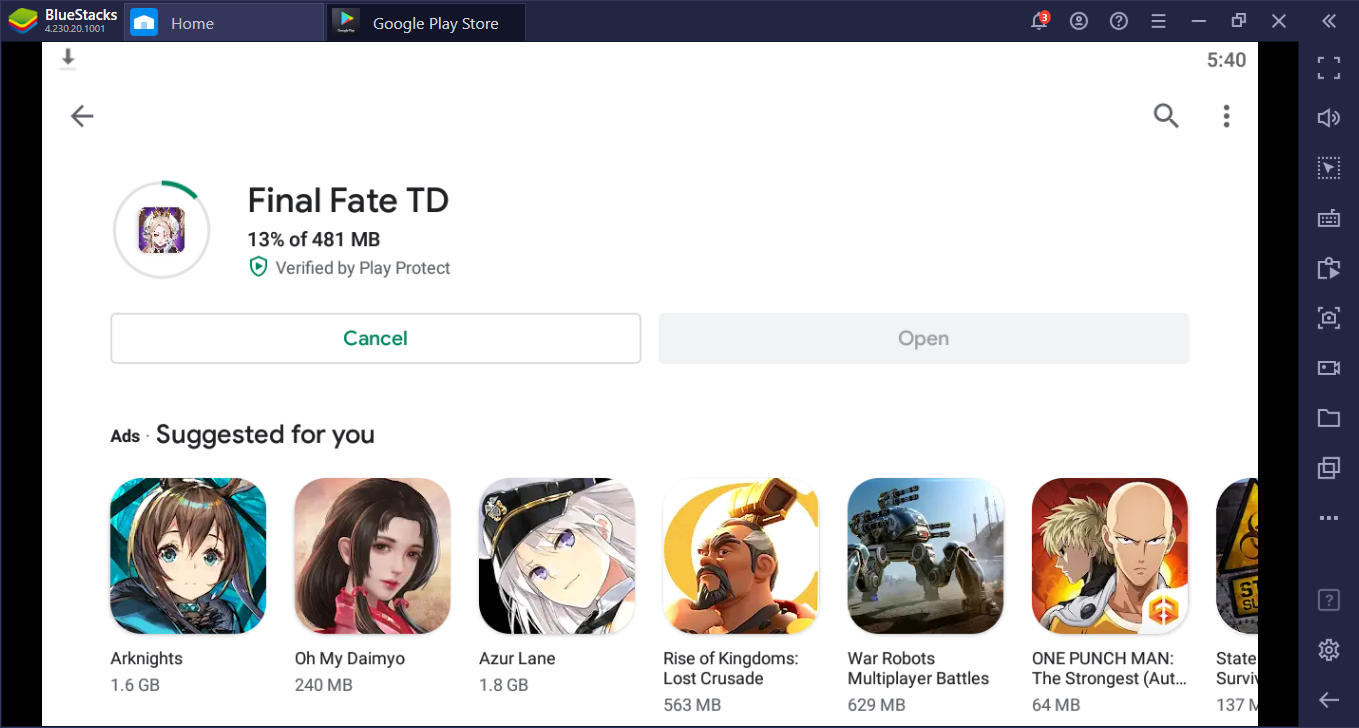
Task: Open the sidebar help guide icon
Action: click(1328, 600)
